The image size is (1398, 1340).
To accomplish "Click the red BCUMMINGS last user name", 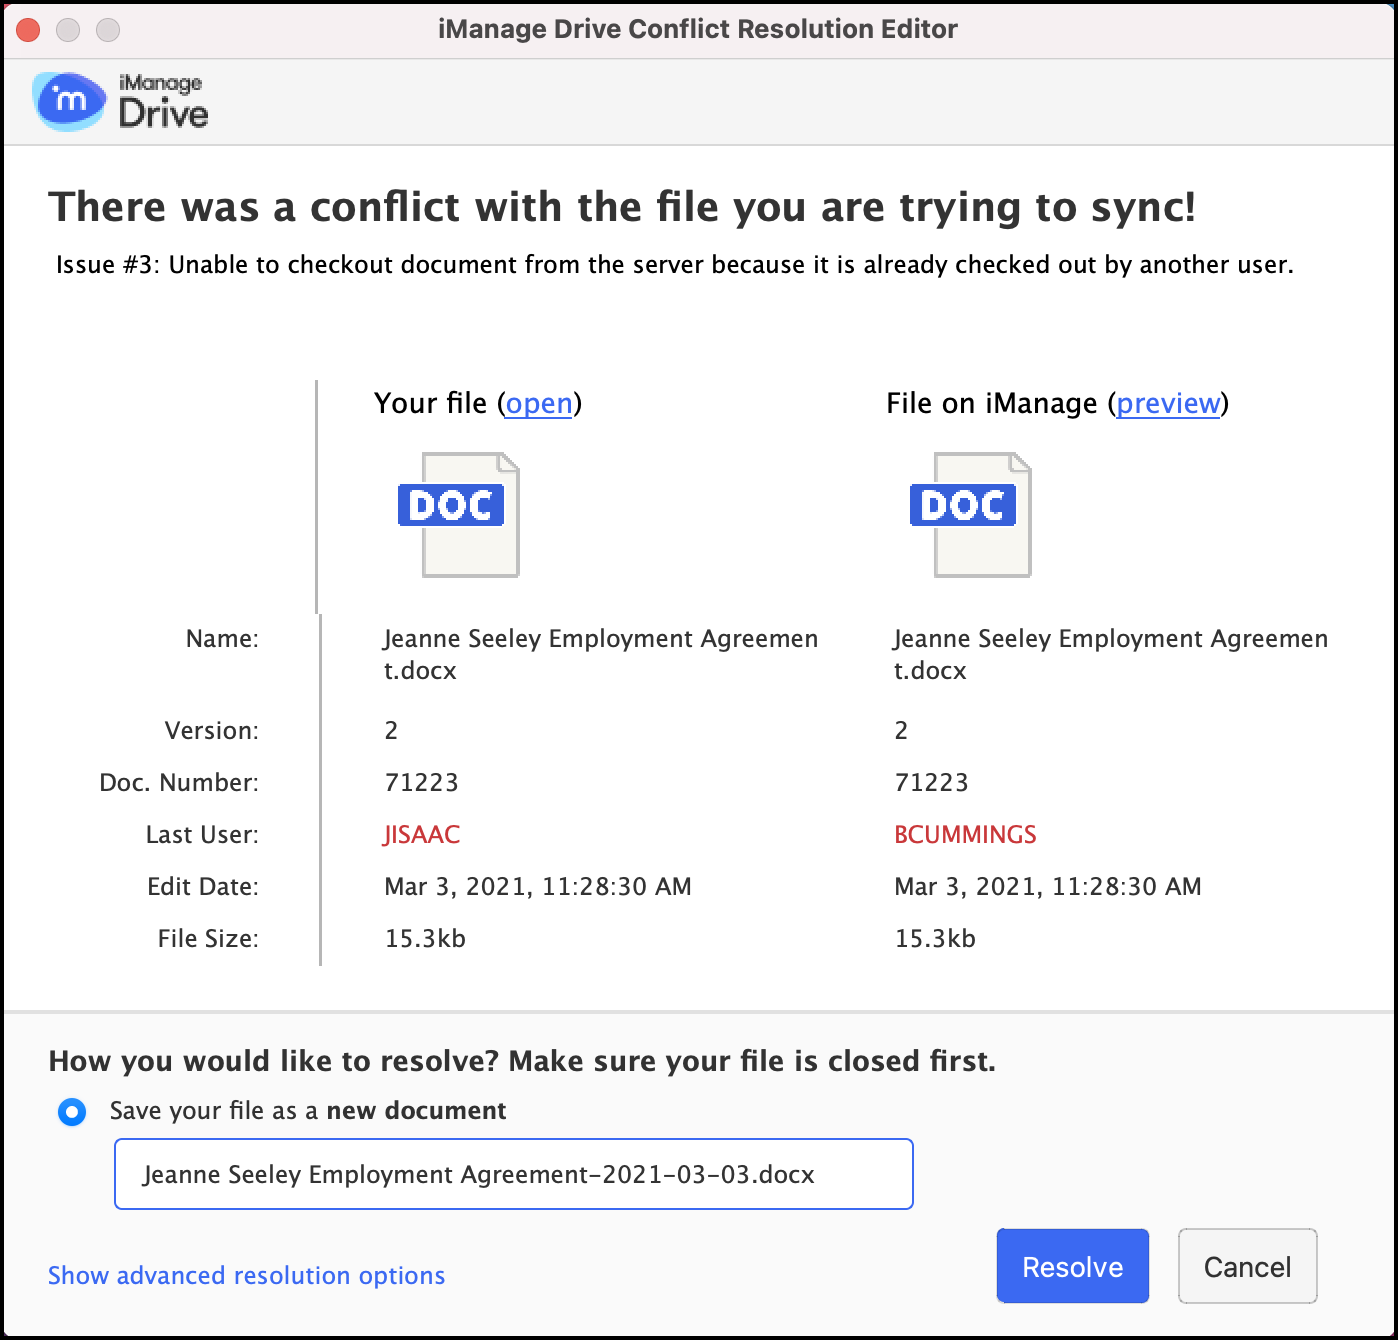I will click(x=965, y=835).
